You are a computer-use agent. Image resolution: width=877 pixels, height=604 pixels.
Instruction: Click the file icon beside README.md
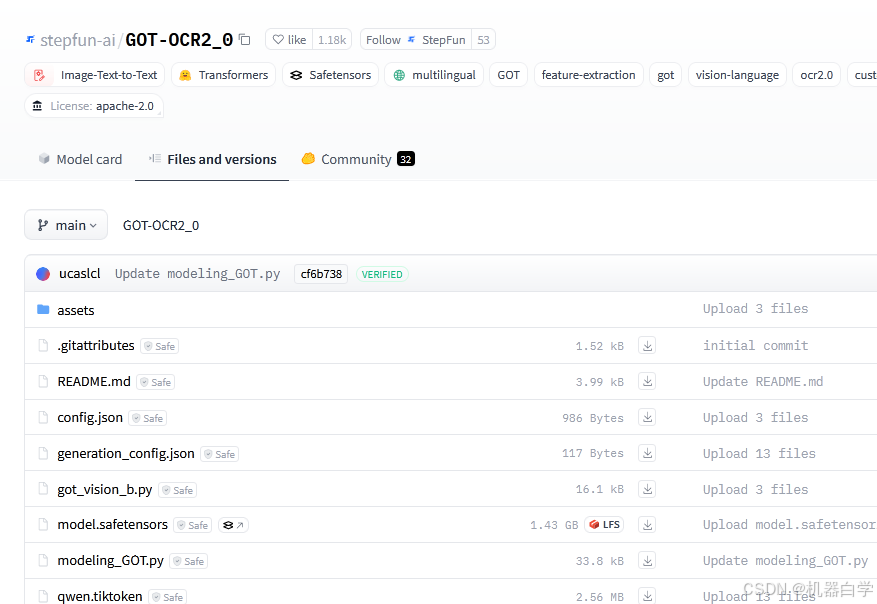(x=43, y=381)
